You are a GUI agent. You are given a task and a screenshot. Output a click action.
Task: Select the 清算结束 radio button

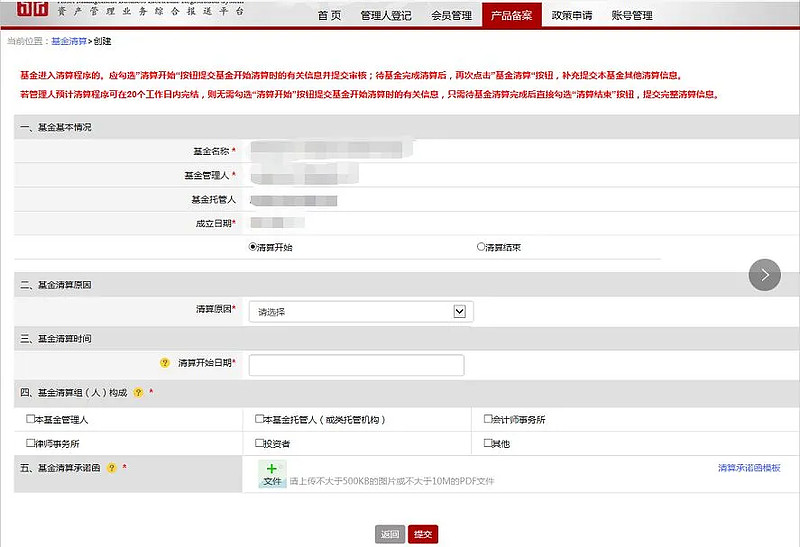pos(481,247)
